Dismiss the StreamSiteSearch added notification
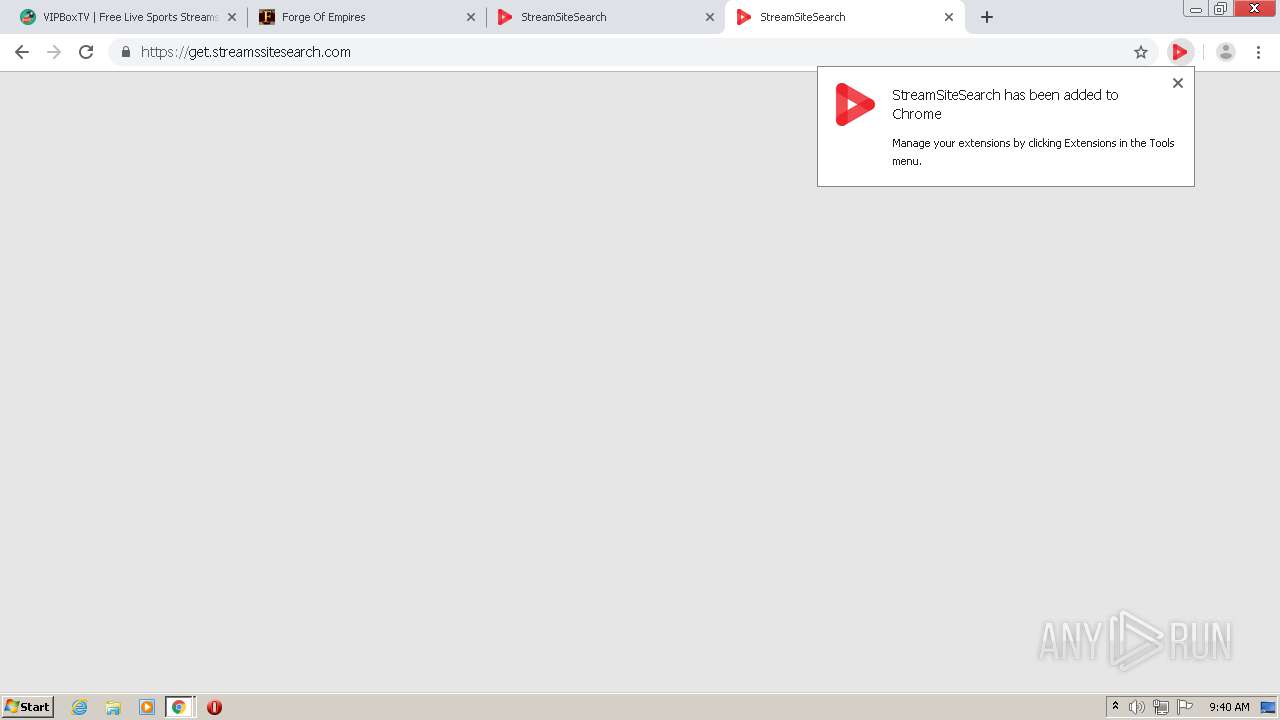This screenshot has width=1280, height=720. tap(1178, 83)
